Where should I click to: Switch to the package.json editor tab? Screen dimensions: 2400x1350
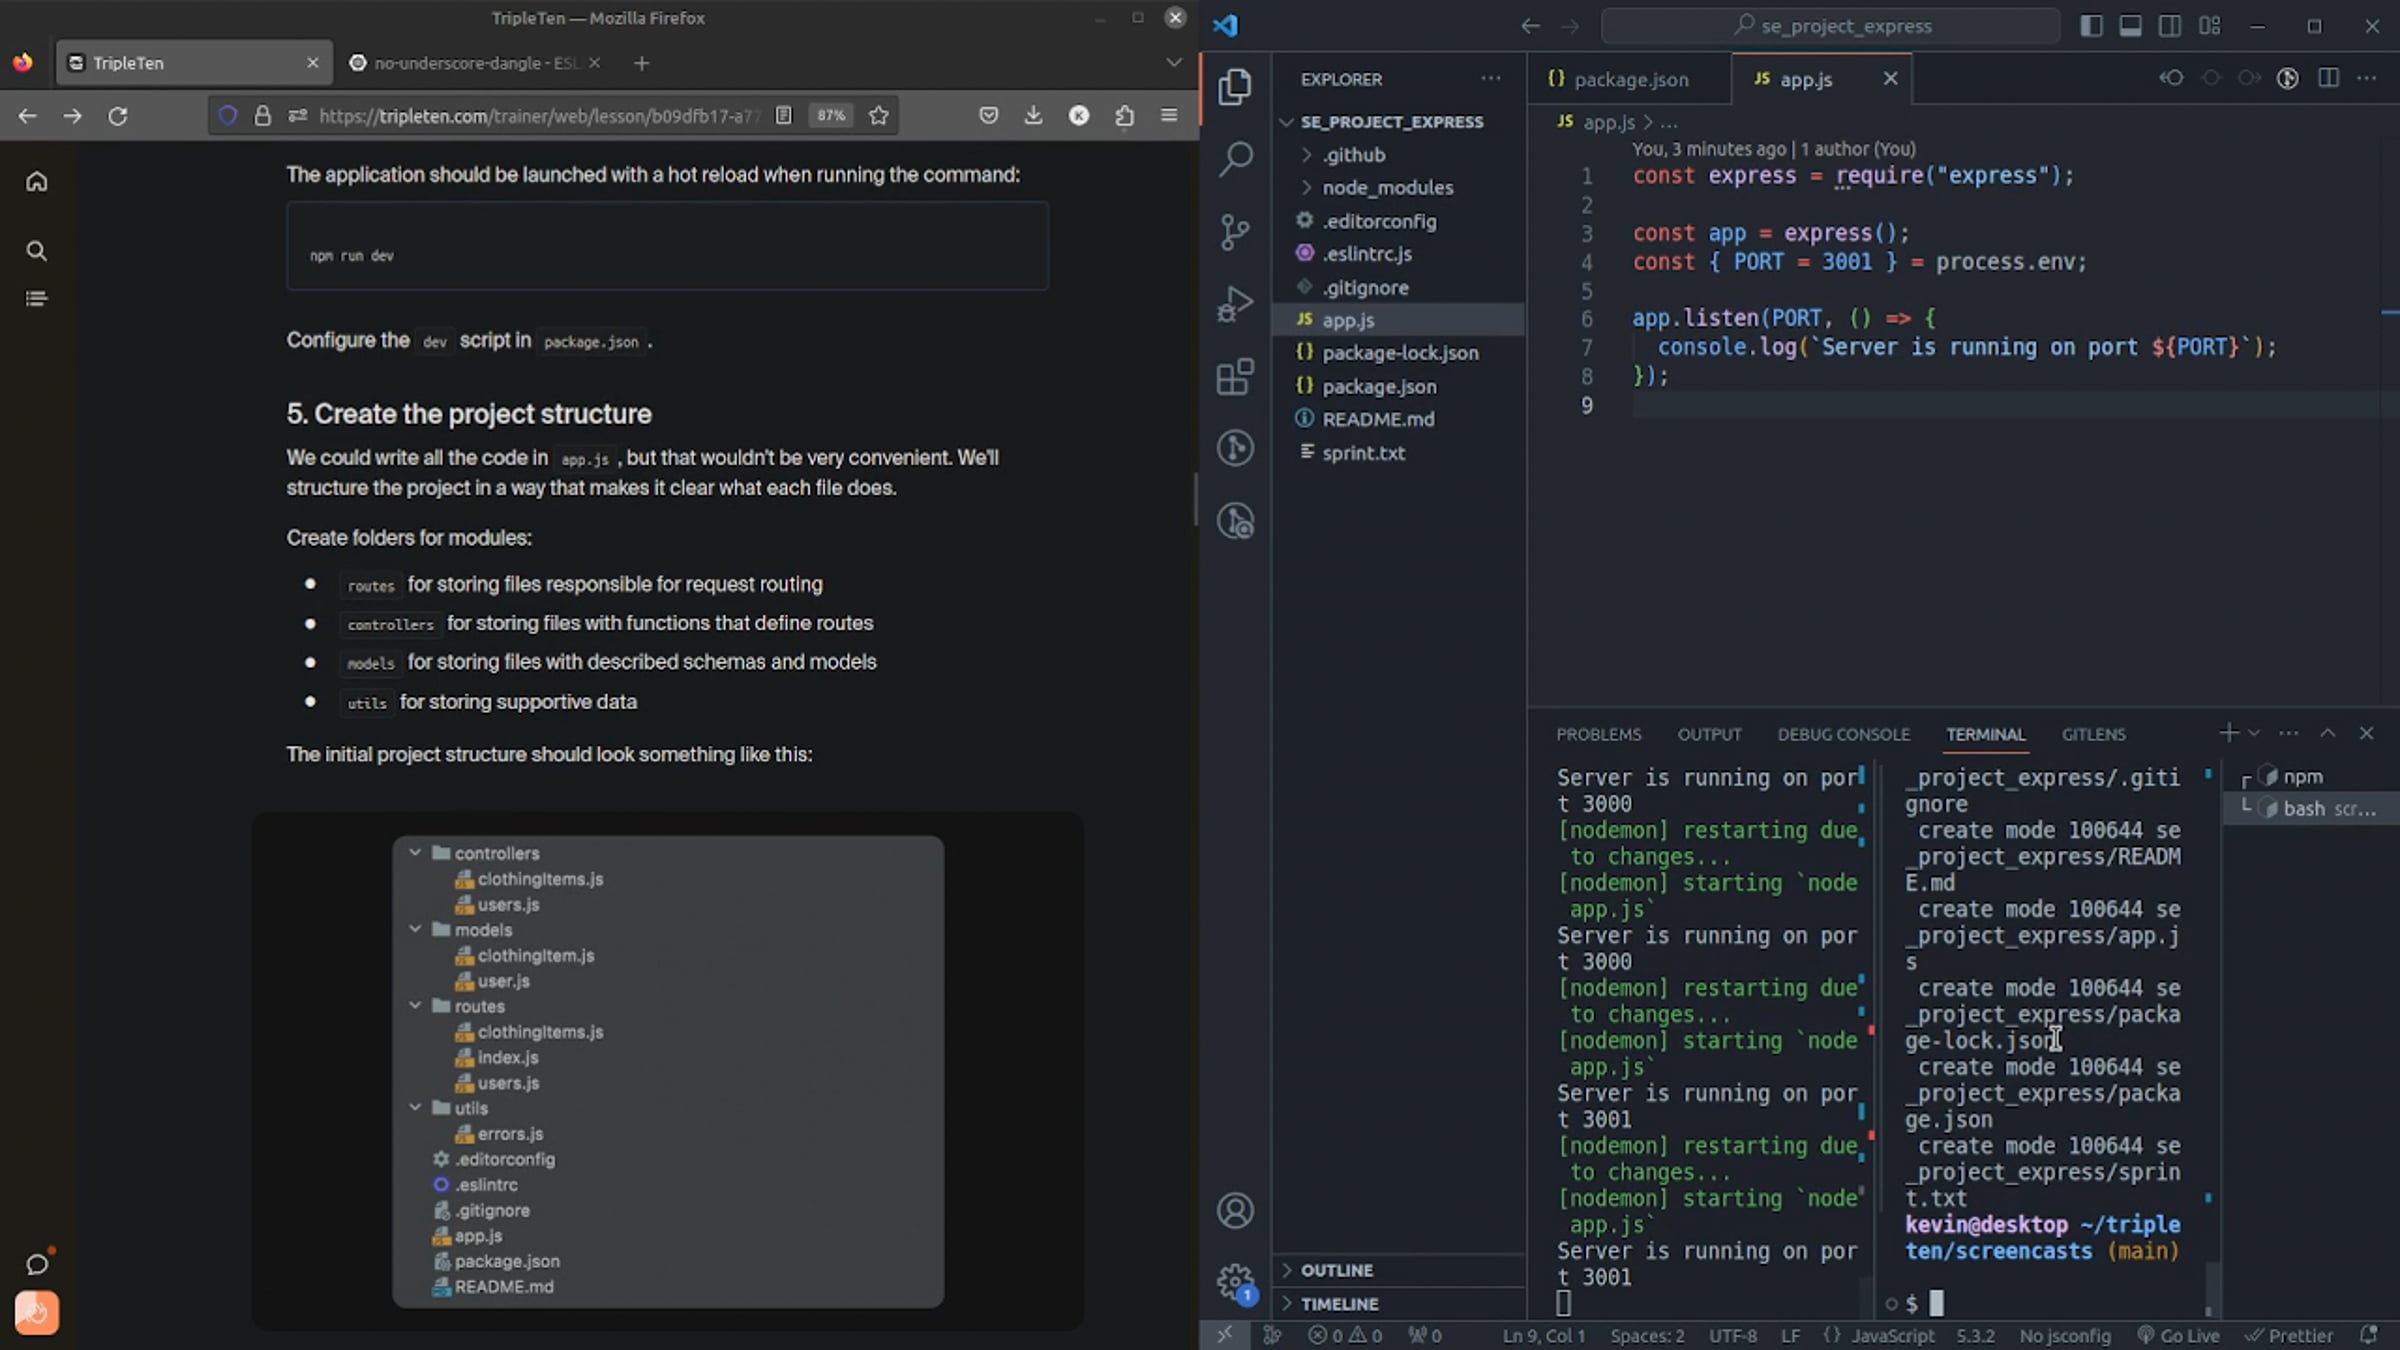pyautogui.click(x=1630, y=79)
